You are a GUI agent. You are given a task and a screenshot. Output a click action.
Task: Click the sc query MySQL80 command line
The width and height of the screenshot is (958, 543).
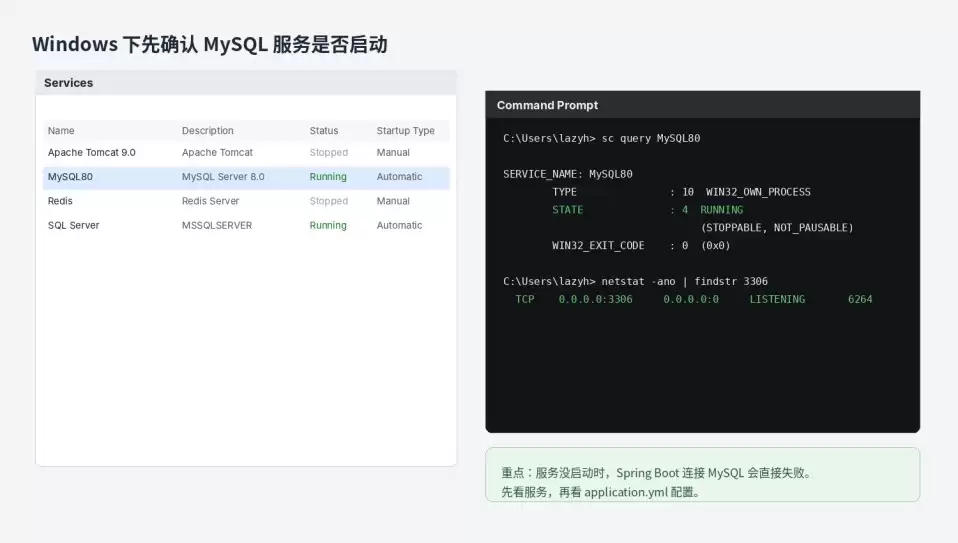[x=602, y=139]
